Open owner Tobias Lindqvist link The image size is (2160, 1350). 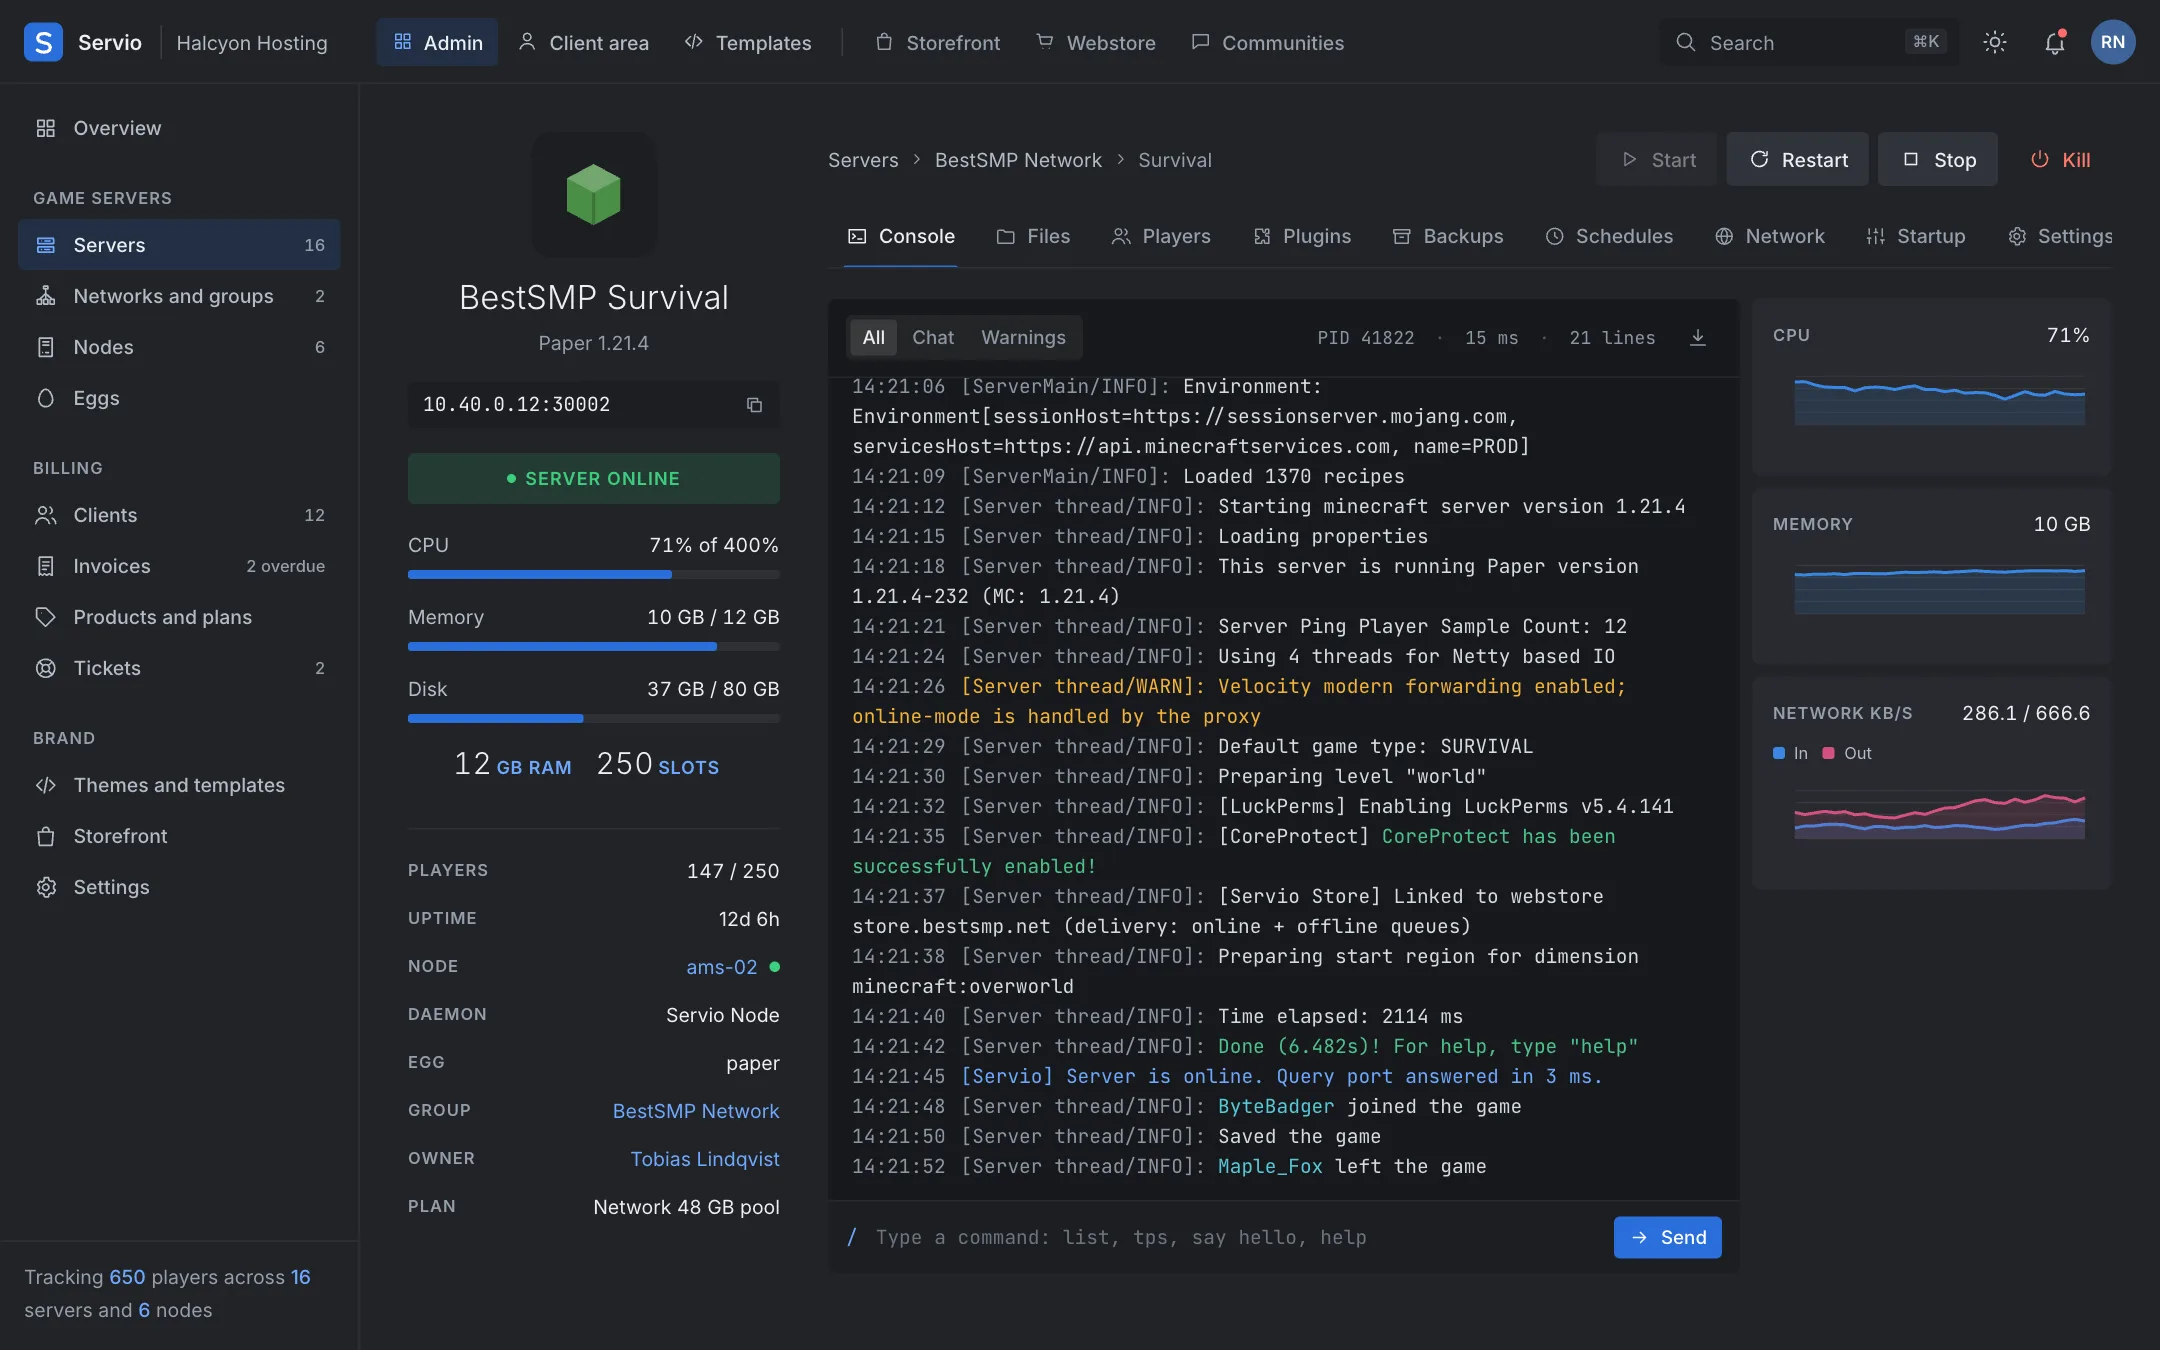pos(705,1159)
